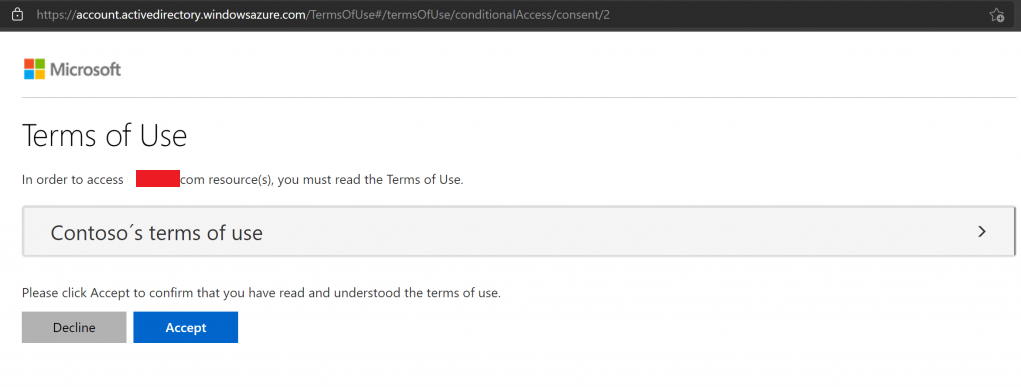Expand Contoso's terms of use panel
Screen dimensions: 1021x387
tap(518, 231)
